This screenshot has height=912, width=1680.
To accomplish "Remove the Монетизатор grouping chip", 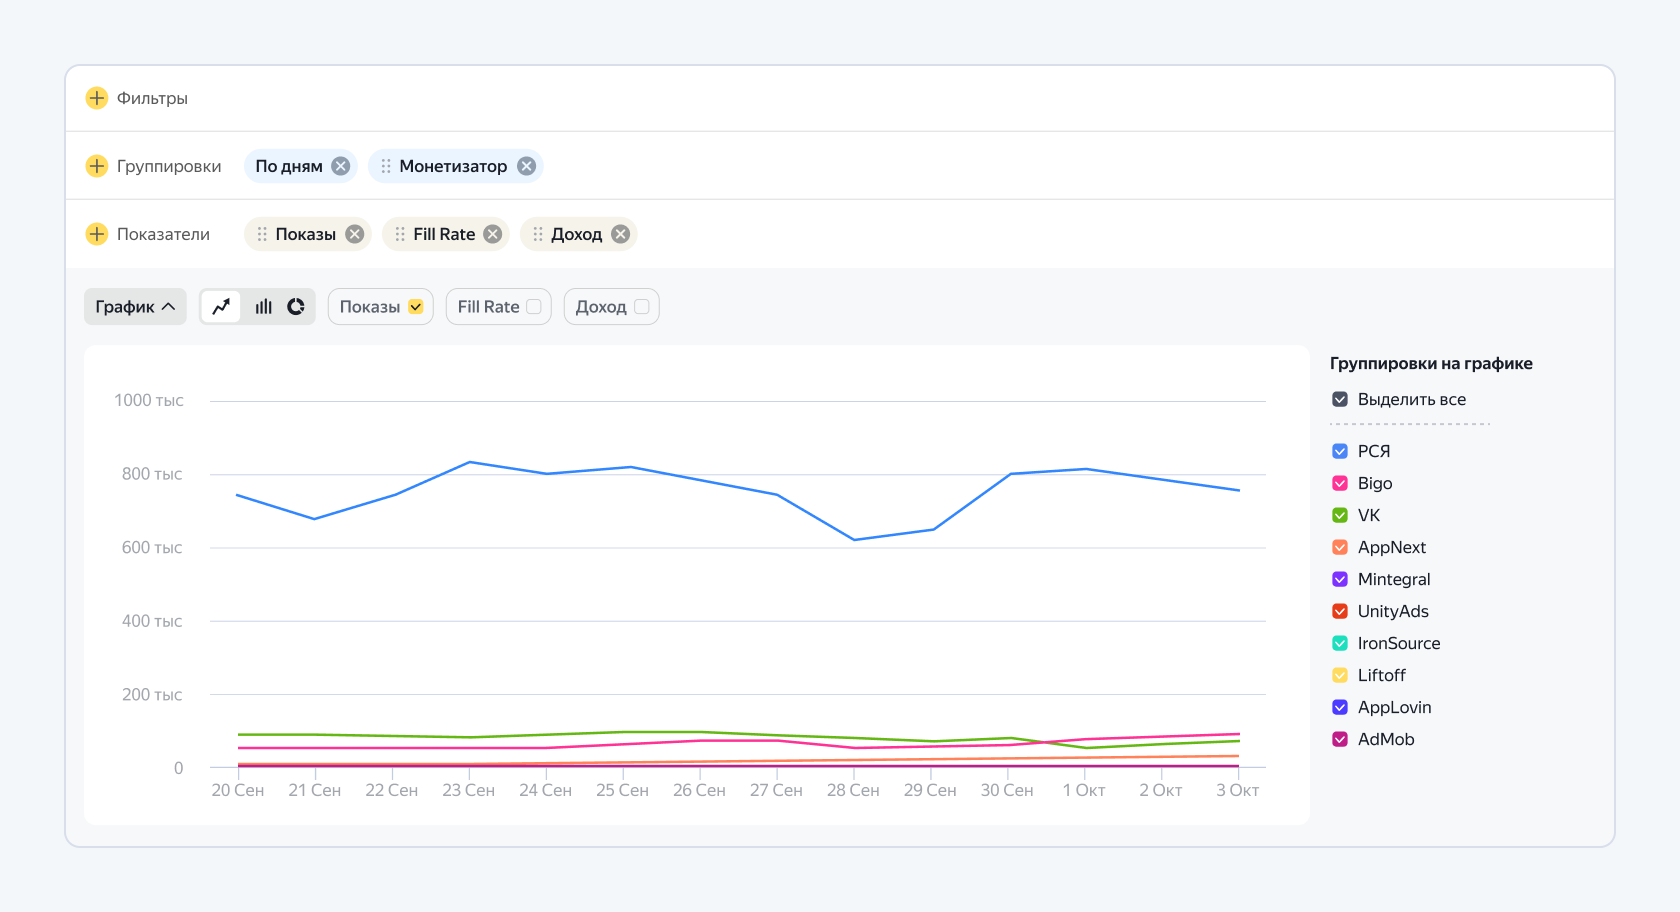I will (526, 166).
